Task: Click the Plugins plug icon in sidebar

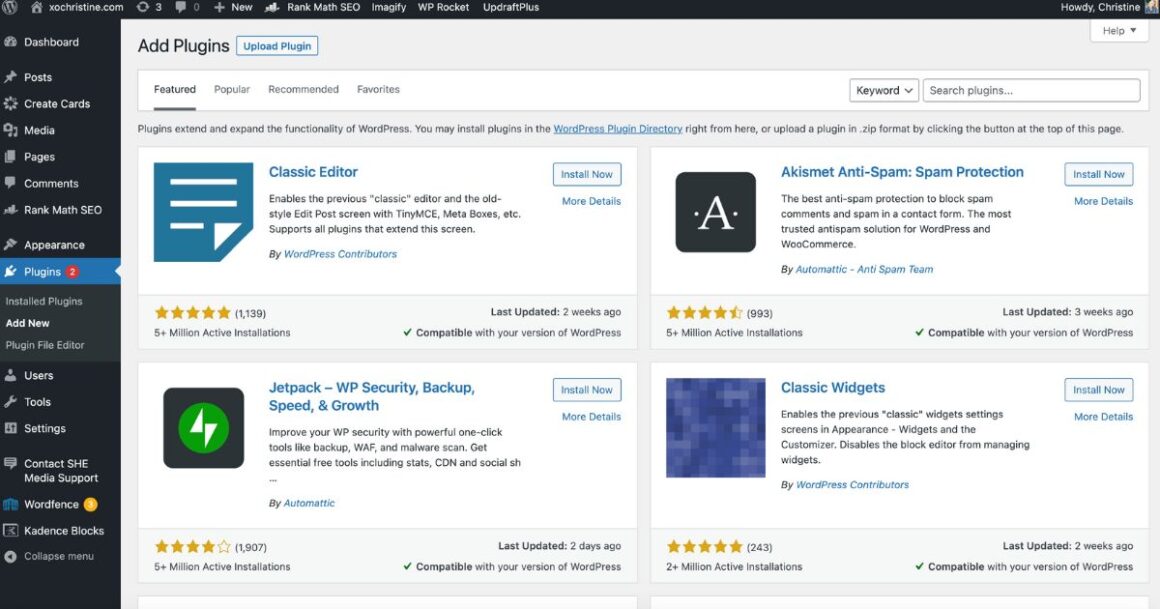Action: (10, 272)
